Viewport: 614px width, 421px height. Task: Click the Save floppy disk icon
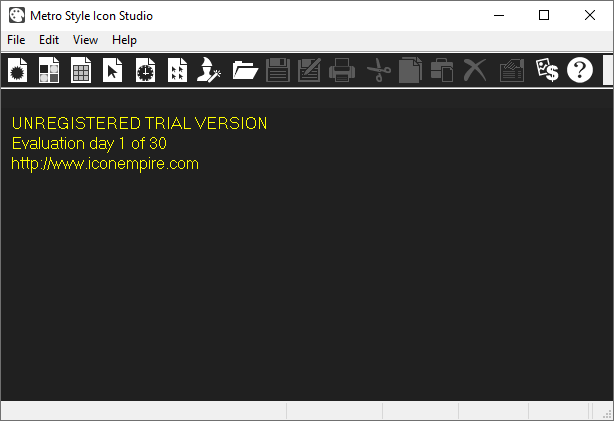click(278, 70)
